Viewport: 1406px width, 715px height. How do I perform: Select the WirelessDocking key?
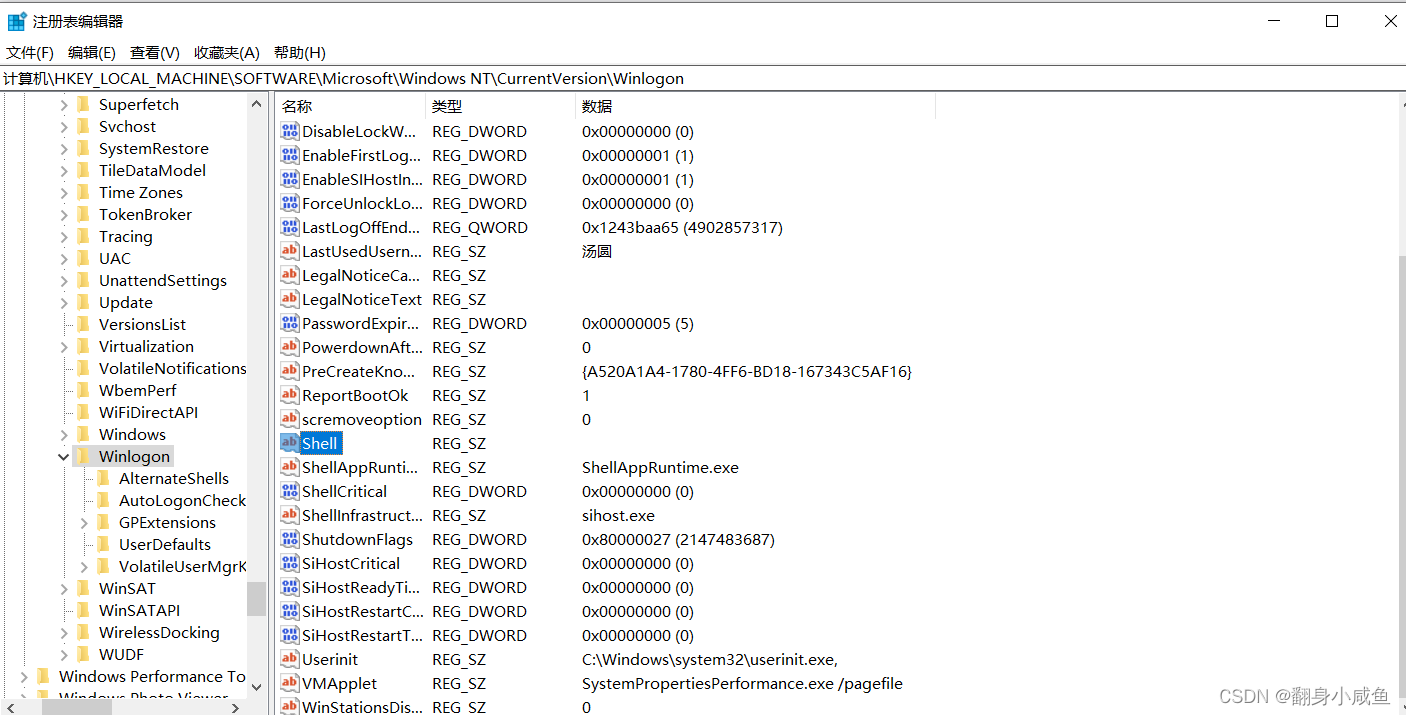(159, 633)
